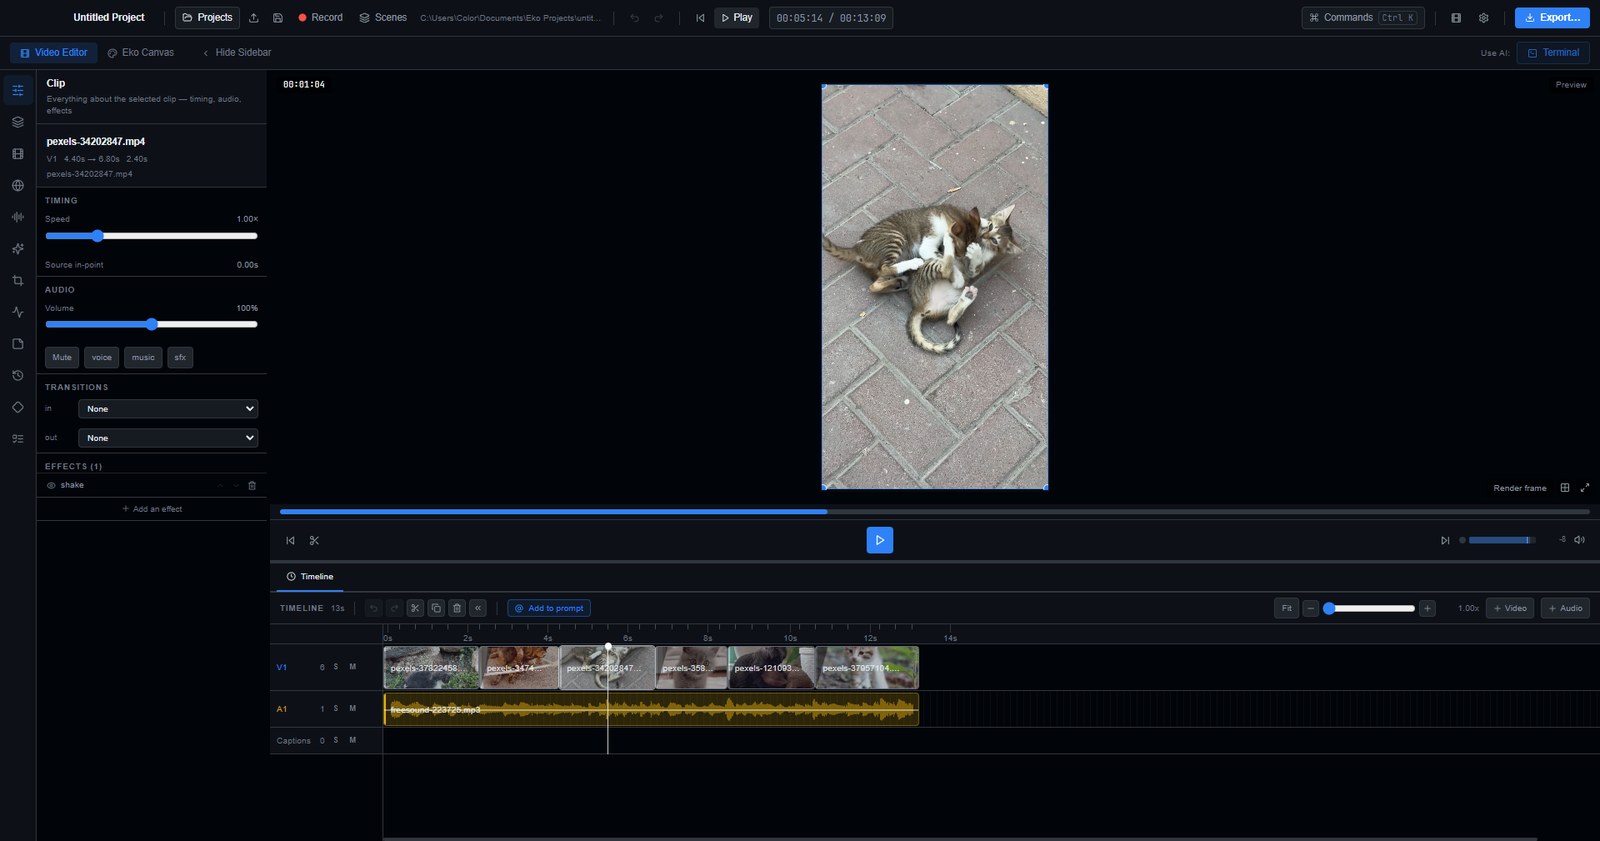Click the timeline toolbar scissors cut button
The width and height of the screenshot is (1600, 841).
pos(415,608)
